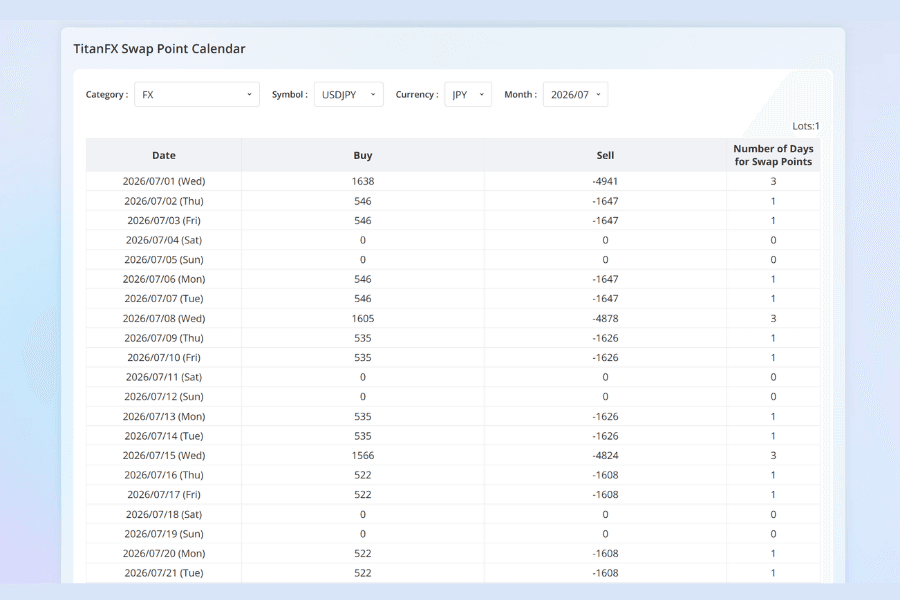This screenshot has height=600, width=900.
Task: Select the 2026/07/12 (Sun) date cell
Action: (164, 397)
